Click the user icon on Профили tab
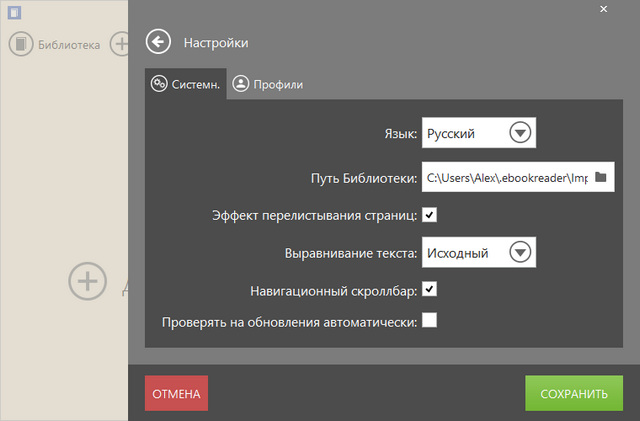The width and height of the screenshot is (640, 421). pyautogui.click(x=240, y=84)
